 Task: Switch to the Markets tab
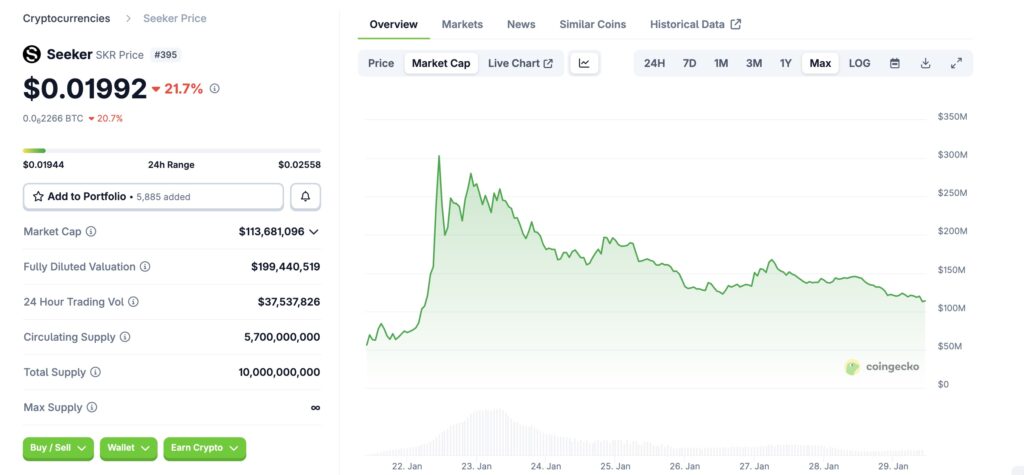coord(462,24)
